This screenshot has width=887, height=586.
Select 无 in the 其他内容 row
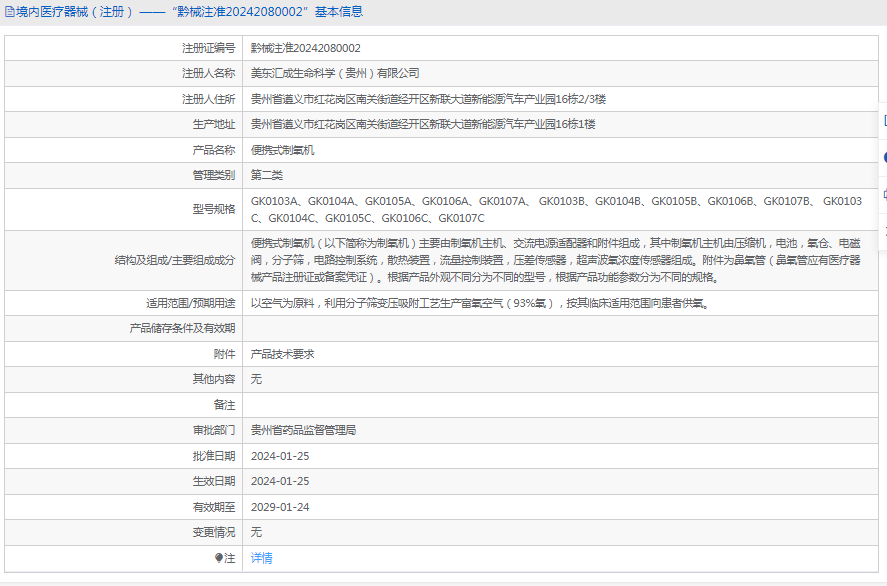click(x=256, y=379)
